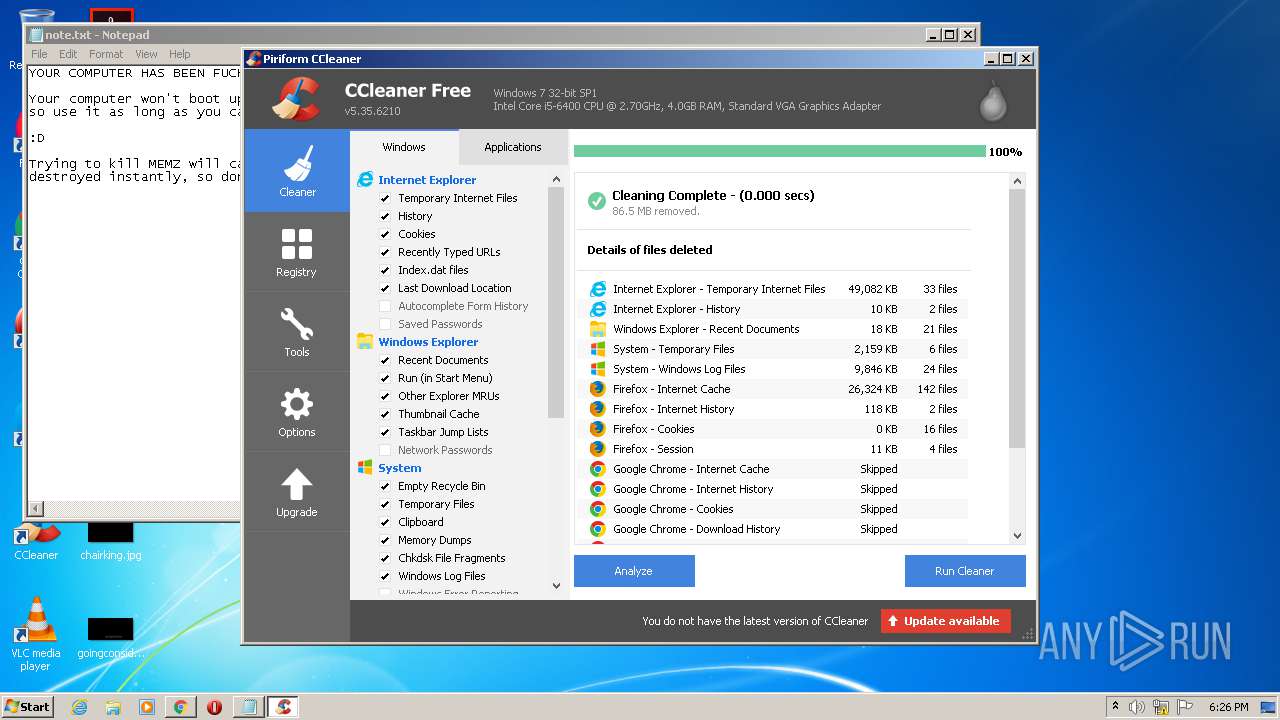Switch to the Windows tab
Viewport: 1280px width, 720px height.
404,147
